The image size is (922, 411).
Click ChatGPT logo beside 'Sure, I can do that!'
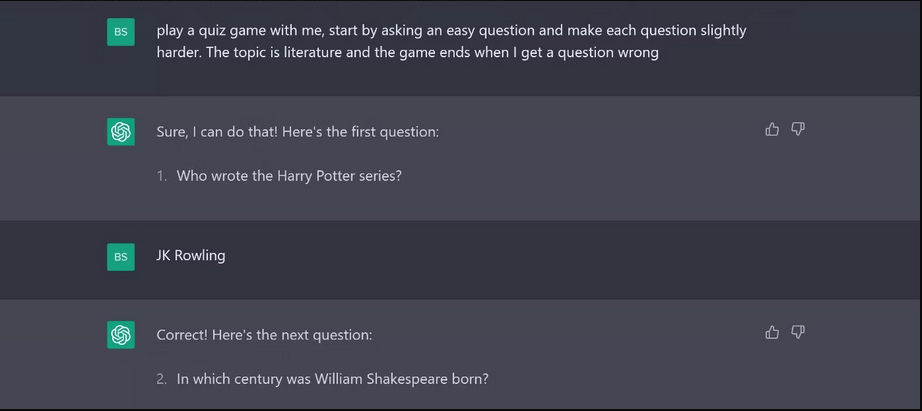click(x=121, y=132)
